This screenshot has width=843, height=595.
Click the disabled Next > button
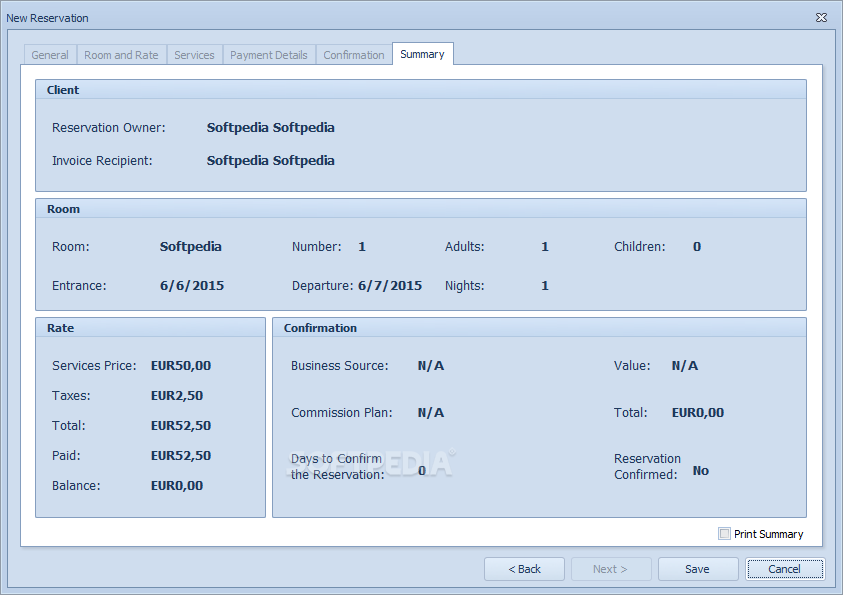[611, 569]
